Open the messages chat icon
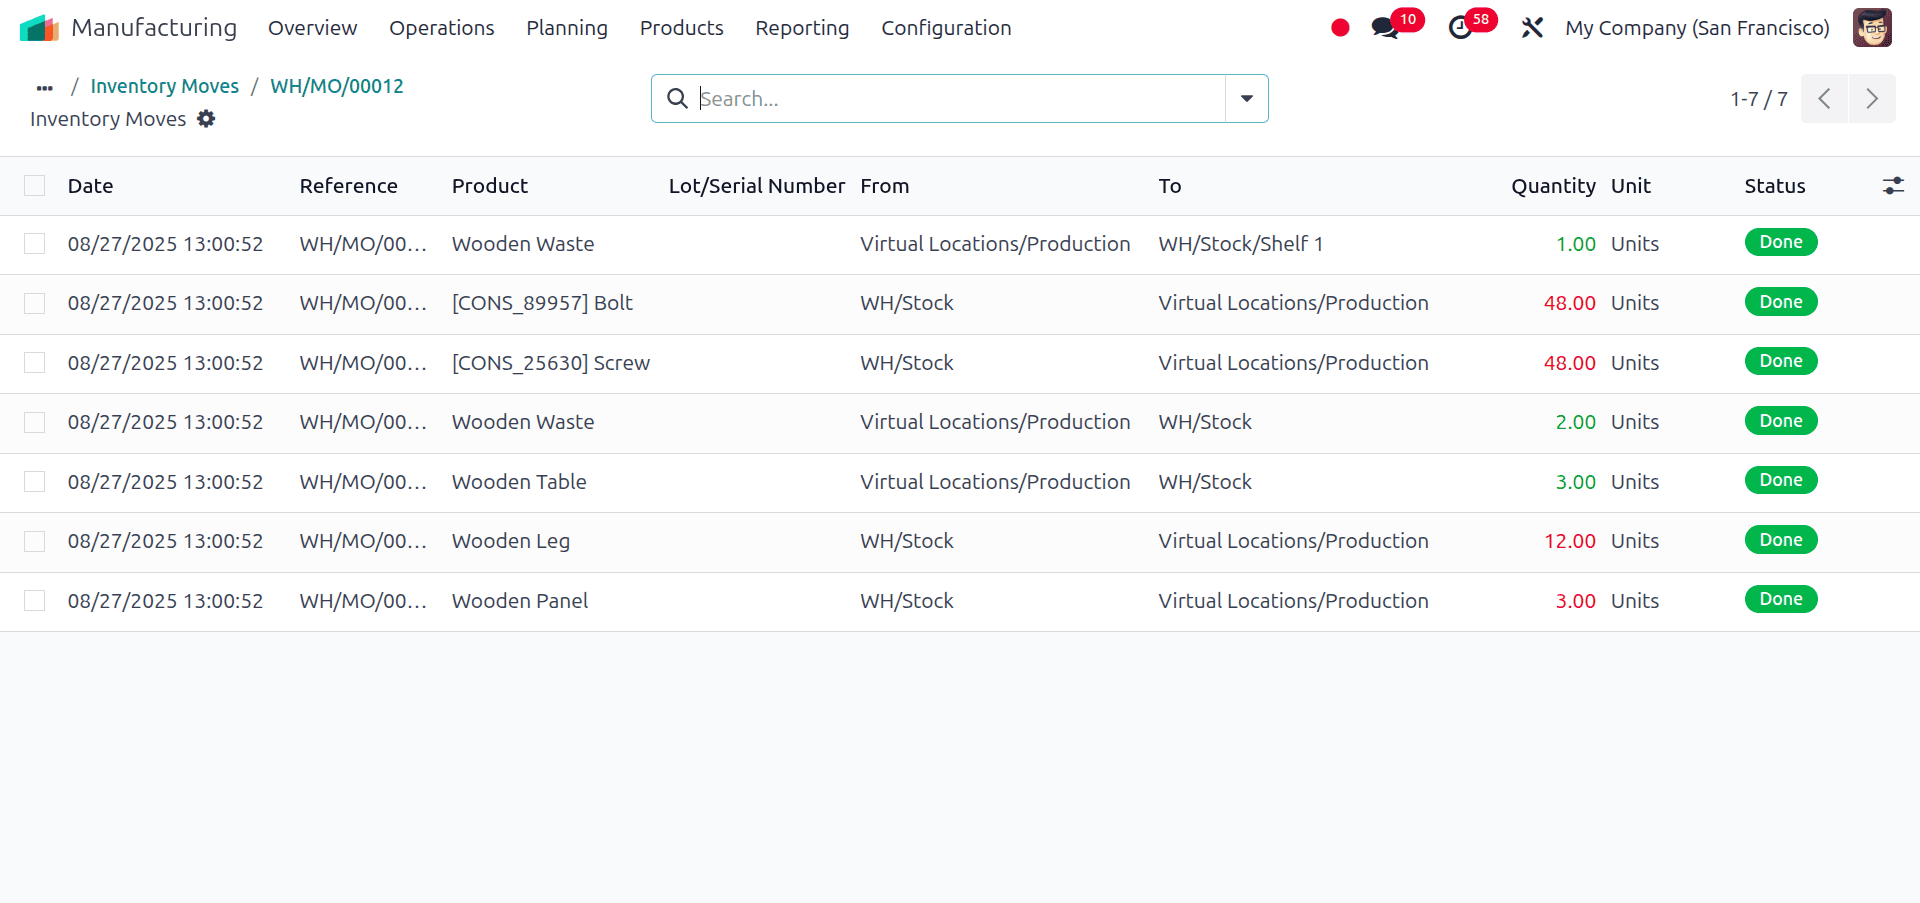1920x903 pixels. 1385,28
